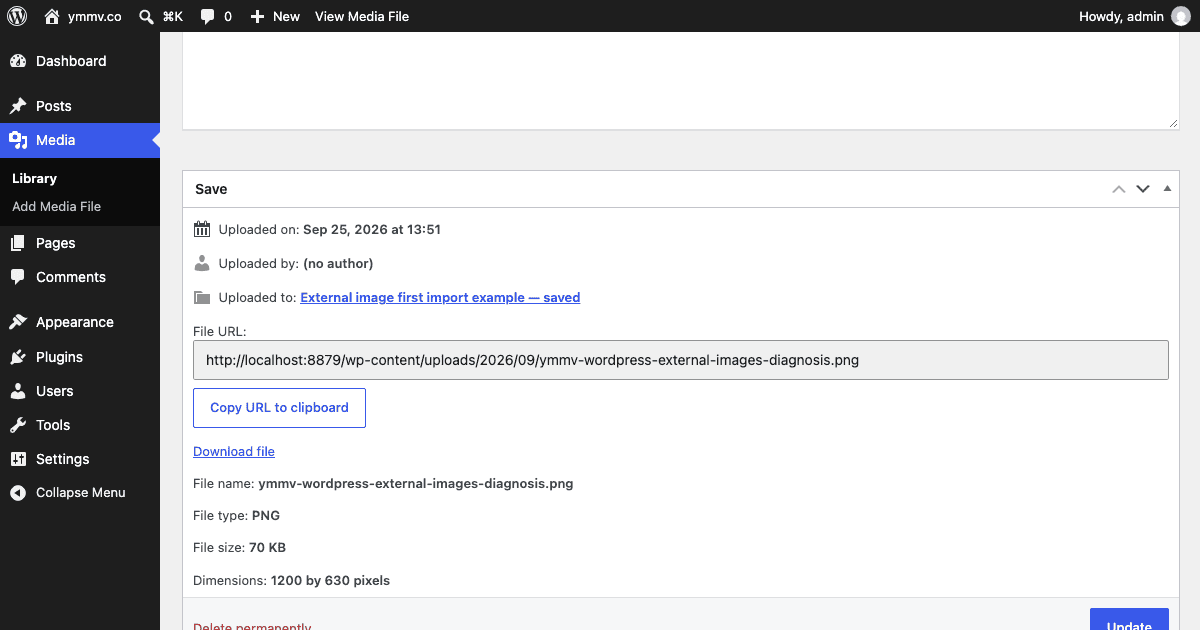Click the Users person icon
Screen dimensions: 1200x630
(18, 391)
